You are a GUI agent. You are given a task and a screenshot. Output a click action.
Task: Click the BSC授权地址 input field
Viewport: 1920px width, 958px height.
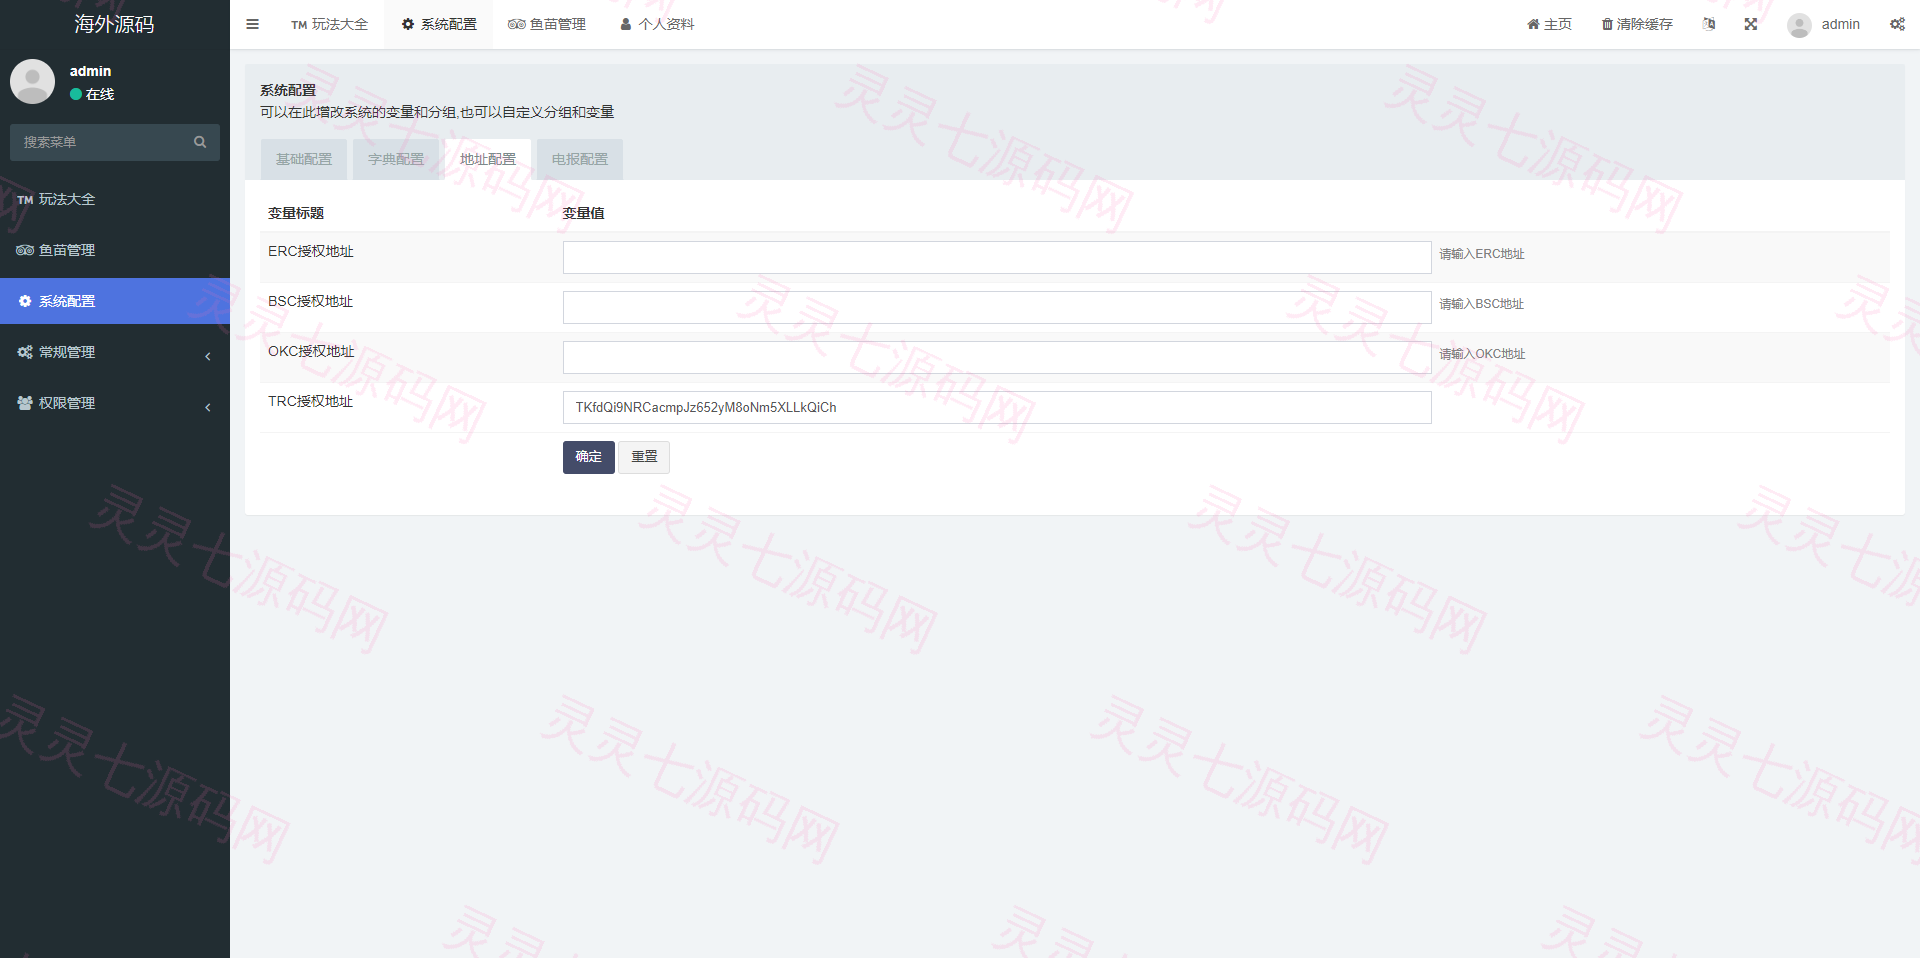click(997, 307)
